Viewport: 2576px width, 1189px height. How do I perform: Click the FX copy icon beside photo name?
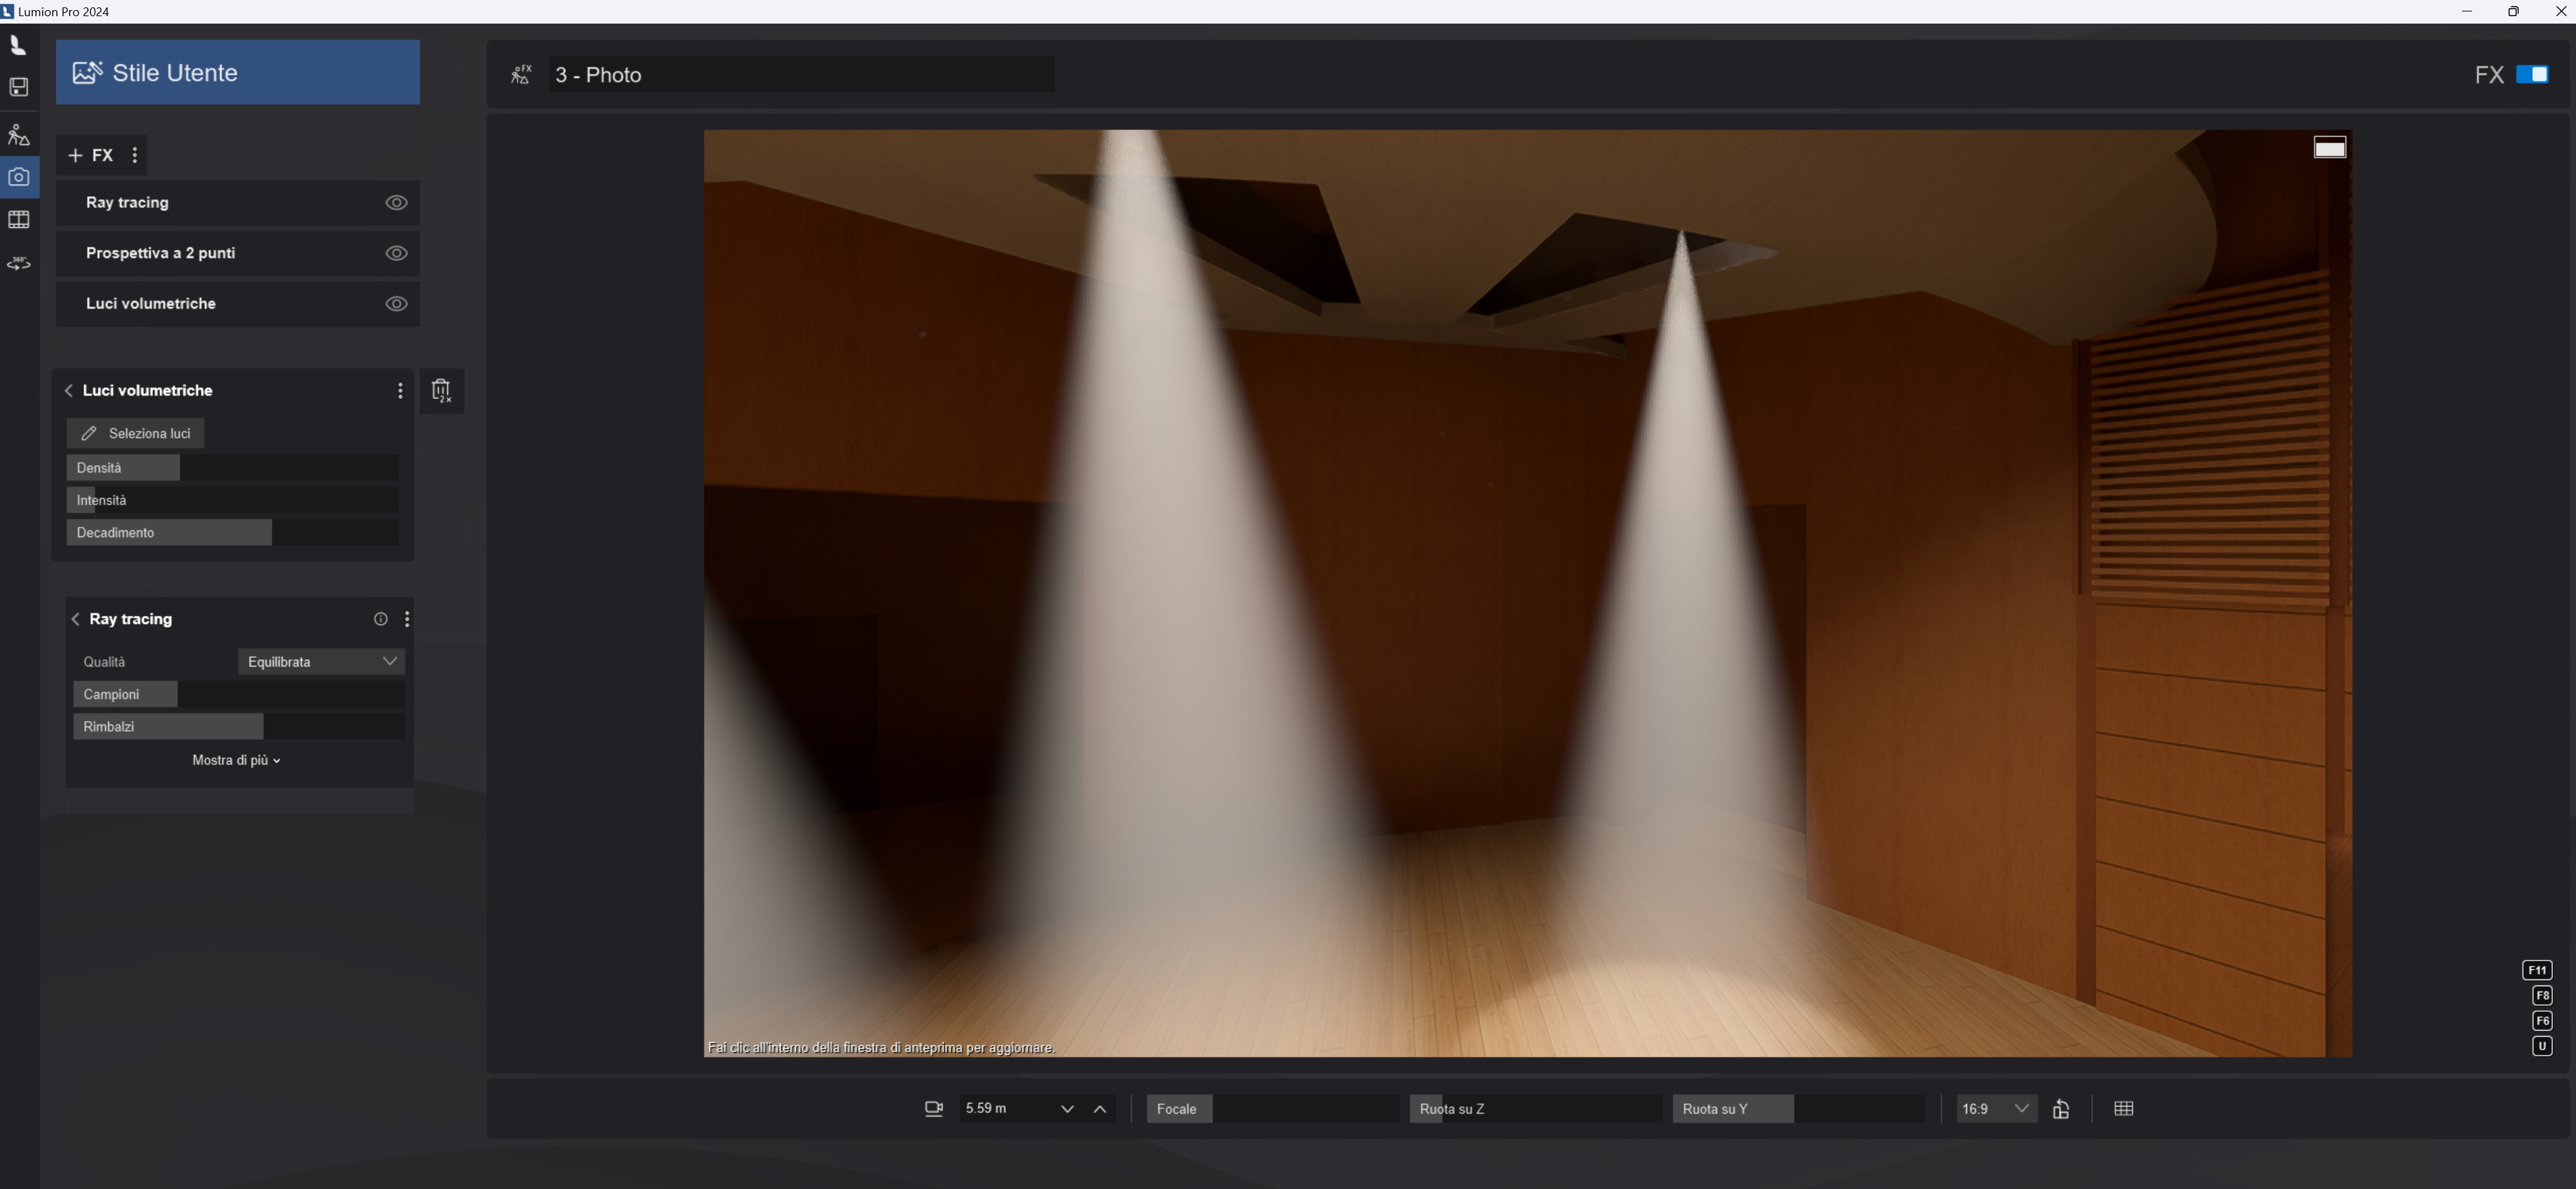click(x=520, y=75)
